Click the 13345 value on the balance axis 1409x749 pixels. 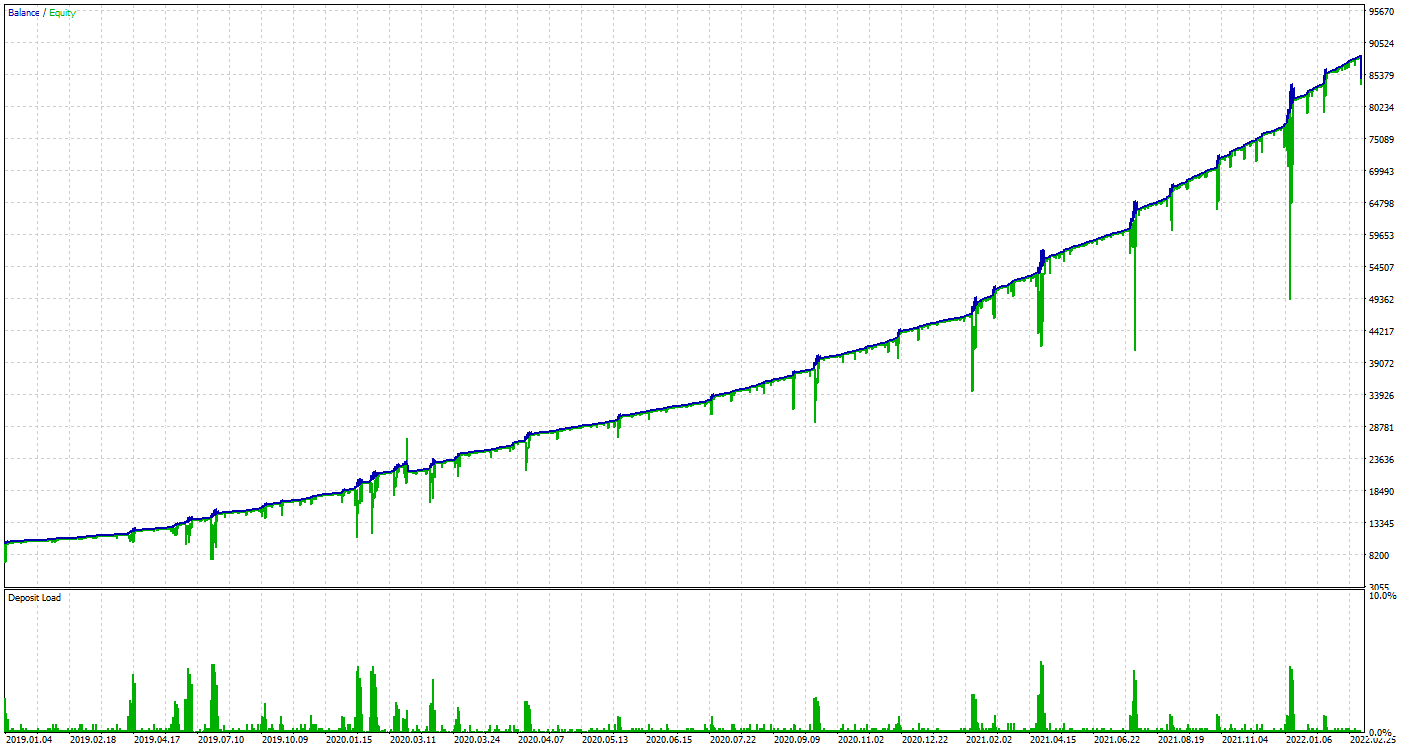(1381, 524)
